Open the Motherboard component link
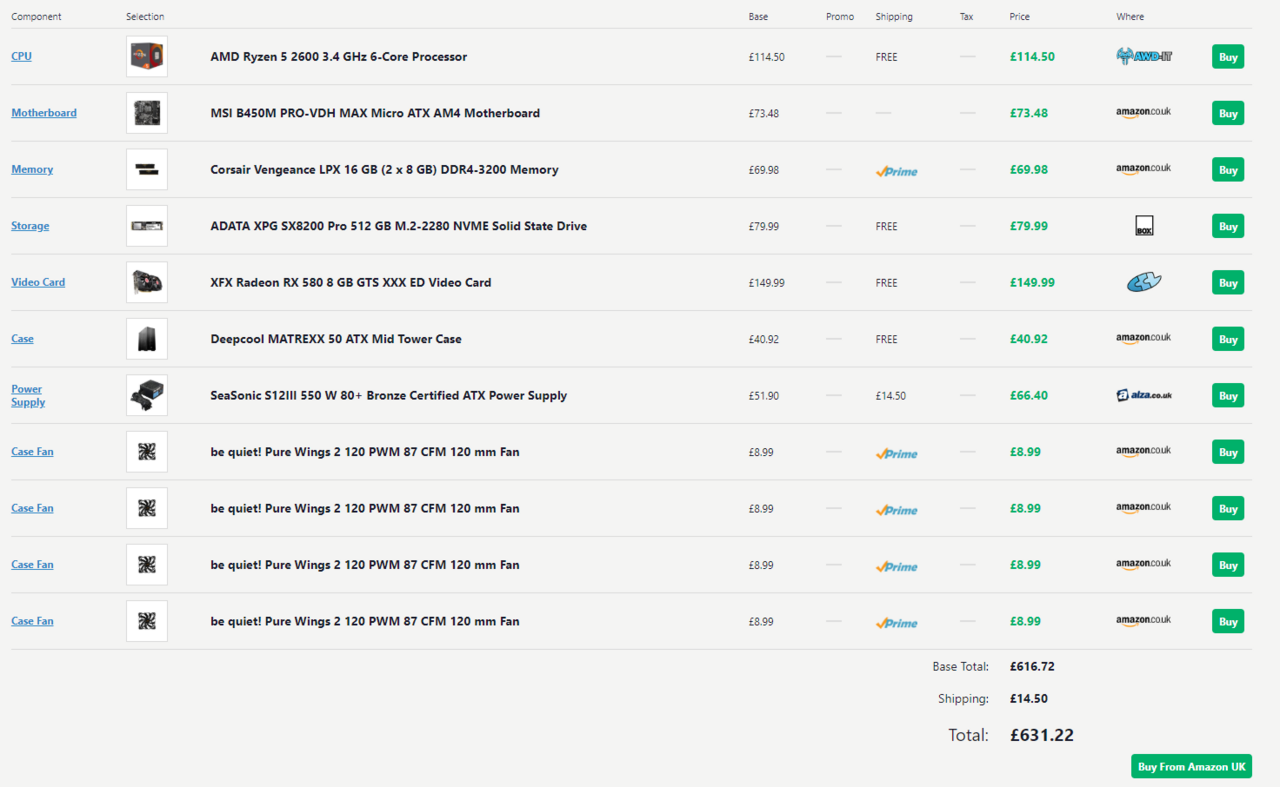Image resolution: width=1280 pixels, height=787 pixels. coord(44,113)
